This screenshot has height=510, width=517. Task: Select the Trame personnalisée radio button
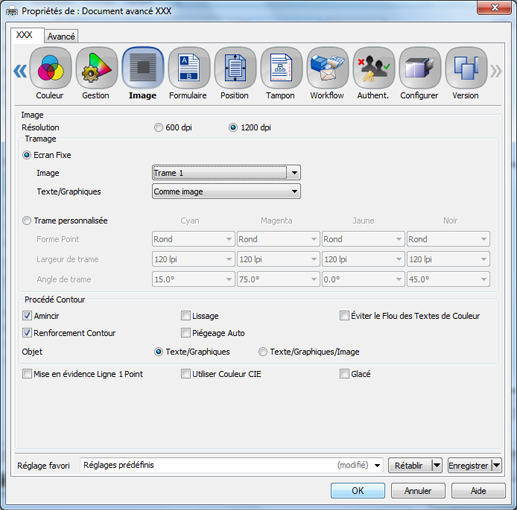pyautogui.click(x=27, y=221)
